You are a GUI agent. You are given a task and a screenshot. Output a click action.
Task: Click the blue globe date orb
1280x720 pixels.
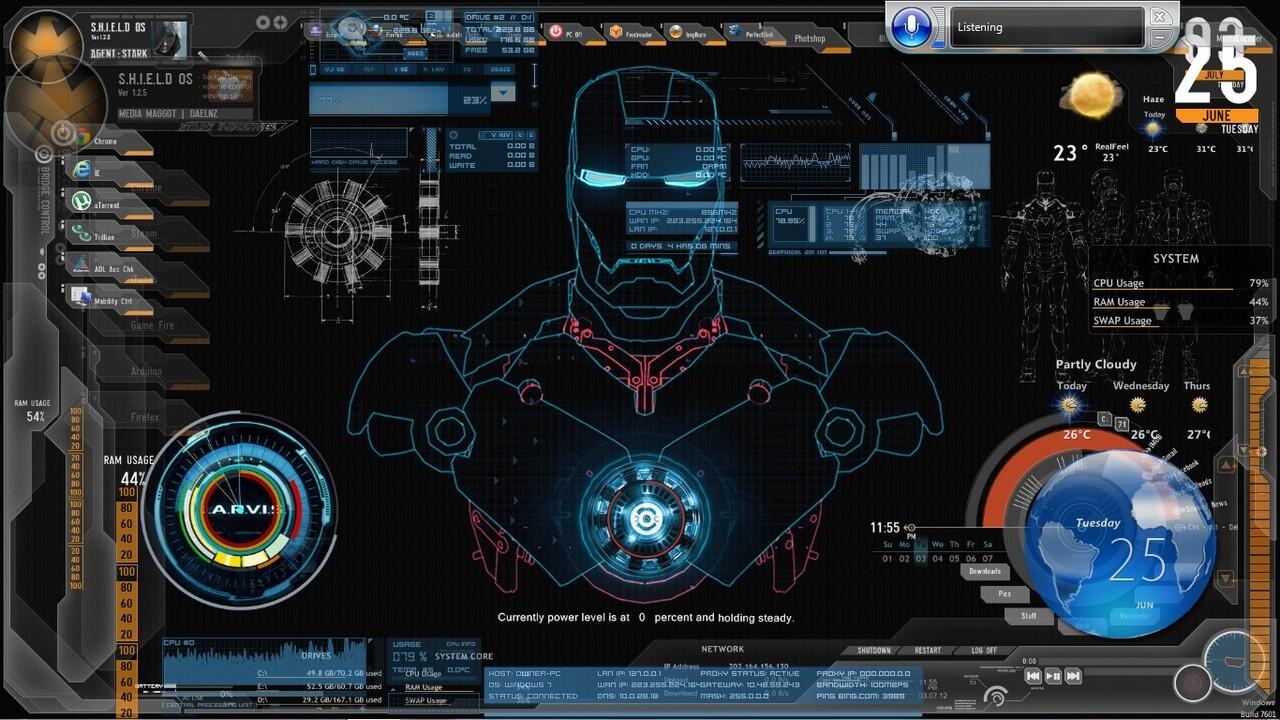tap(1121, 543)
